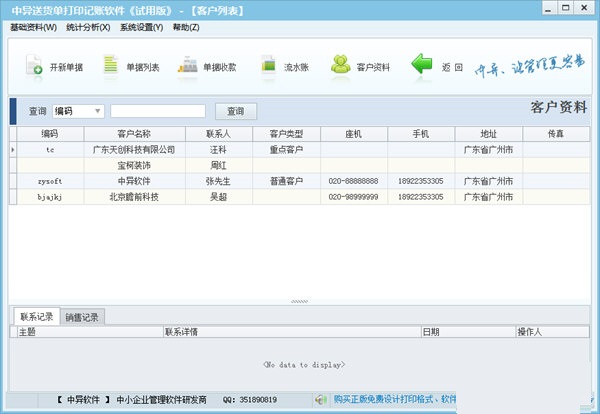This screenshot has height=414, width=600.
Task: Click the green 返回 back arrow
Action: point(422,64)
